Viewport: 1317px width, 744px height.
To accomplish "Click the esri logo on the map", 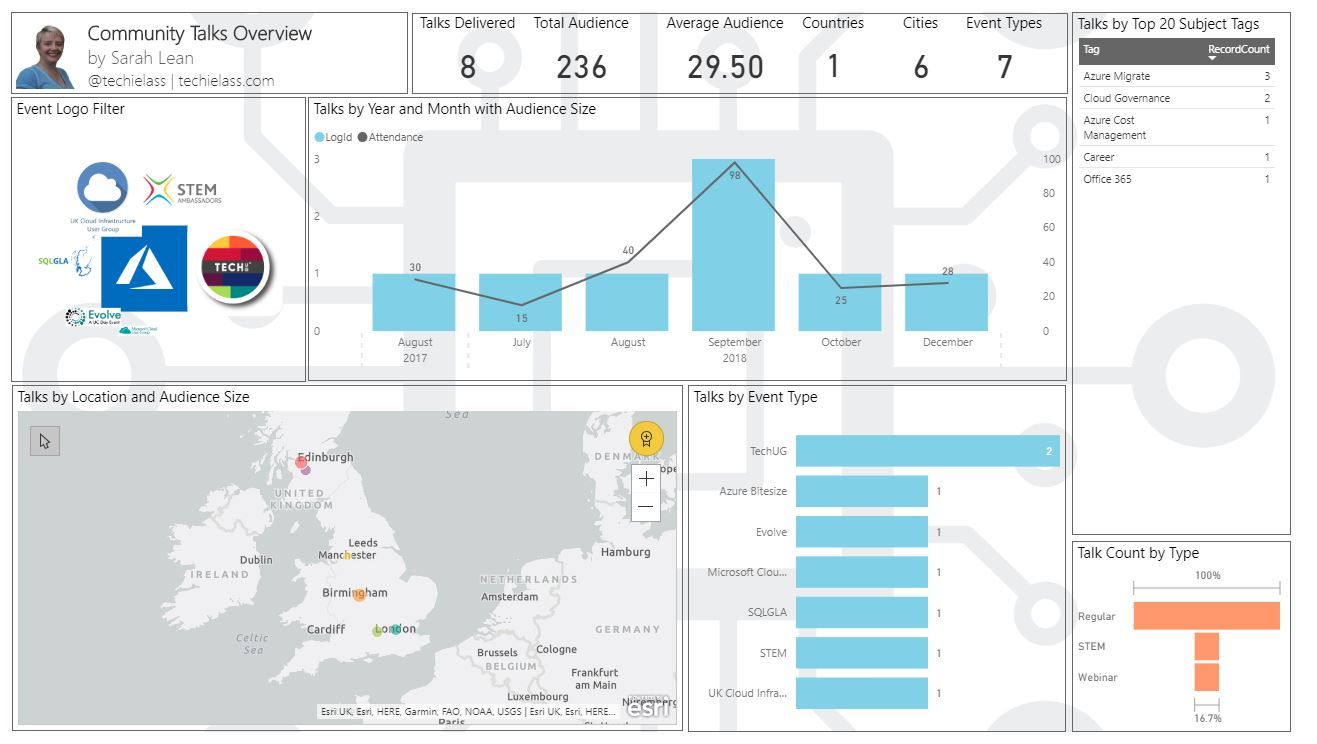I will click(x=647, y=708).
